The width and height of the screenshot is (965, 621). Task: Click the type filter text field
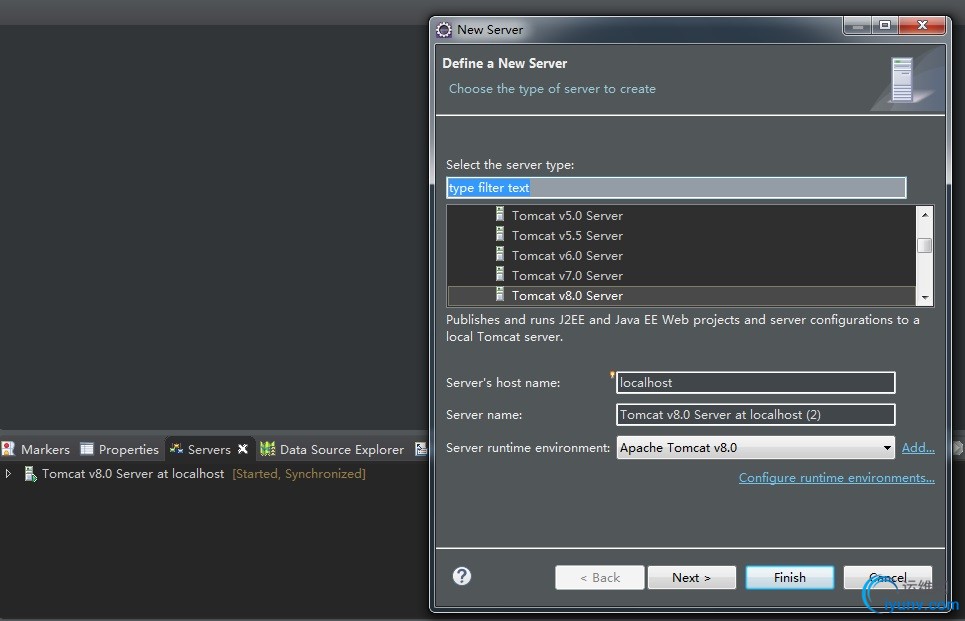coord(676,188)
